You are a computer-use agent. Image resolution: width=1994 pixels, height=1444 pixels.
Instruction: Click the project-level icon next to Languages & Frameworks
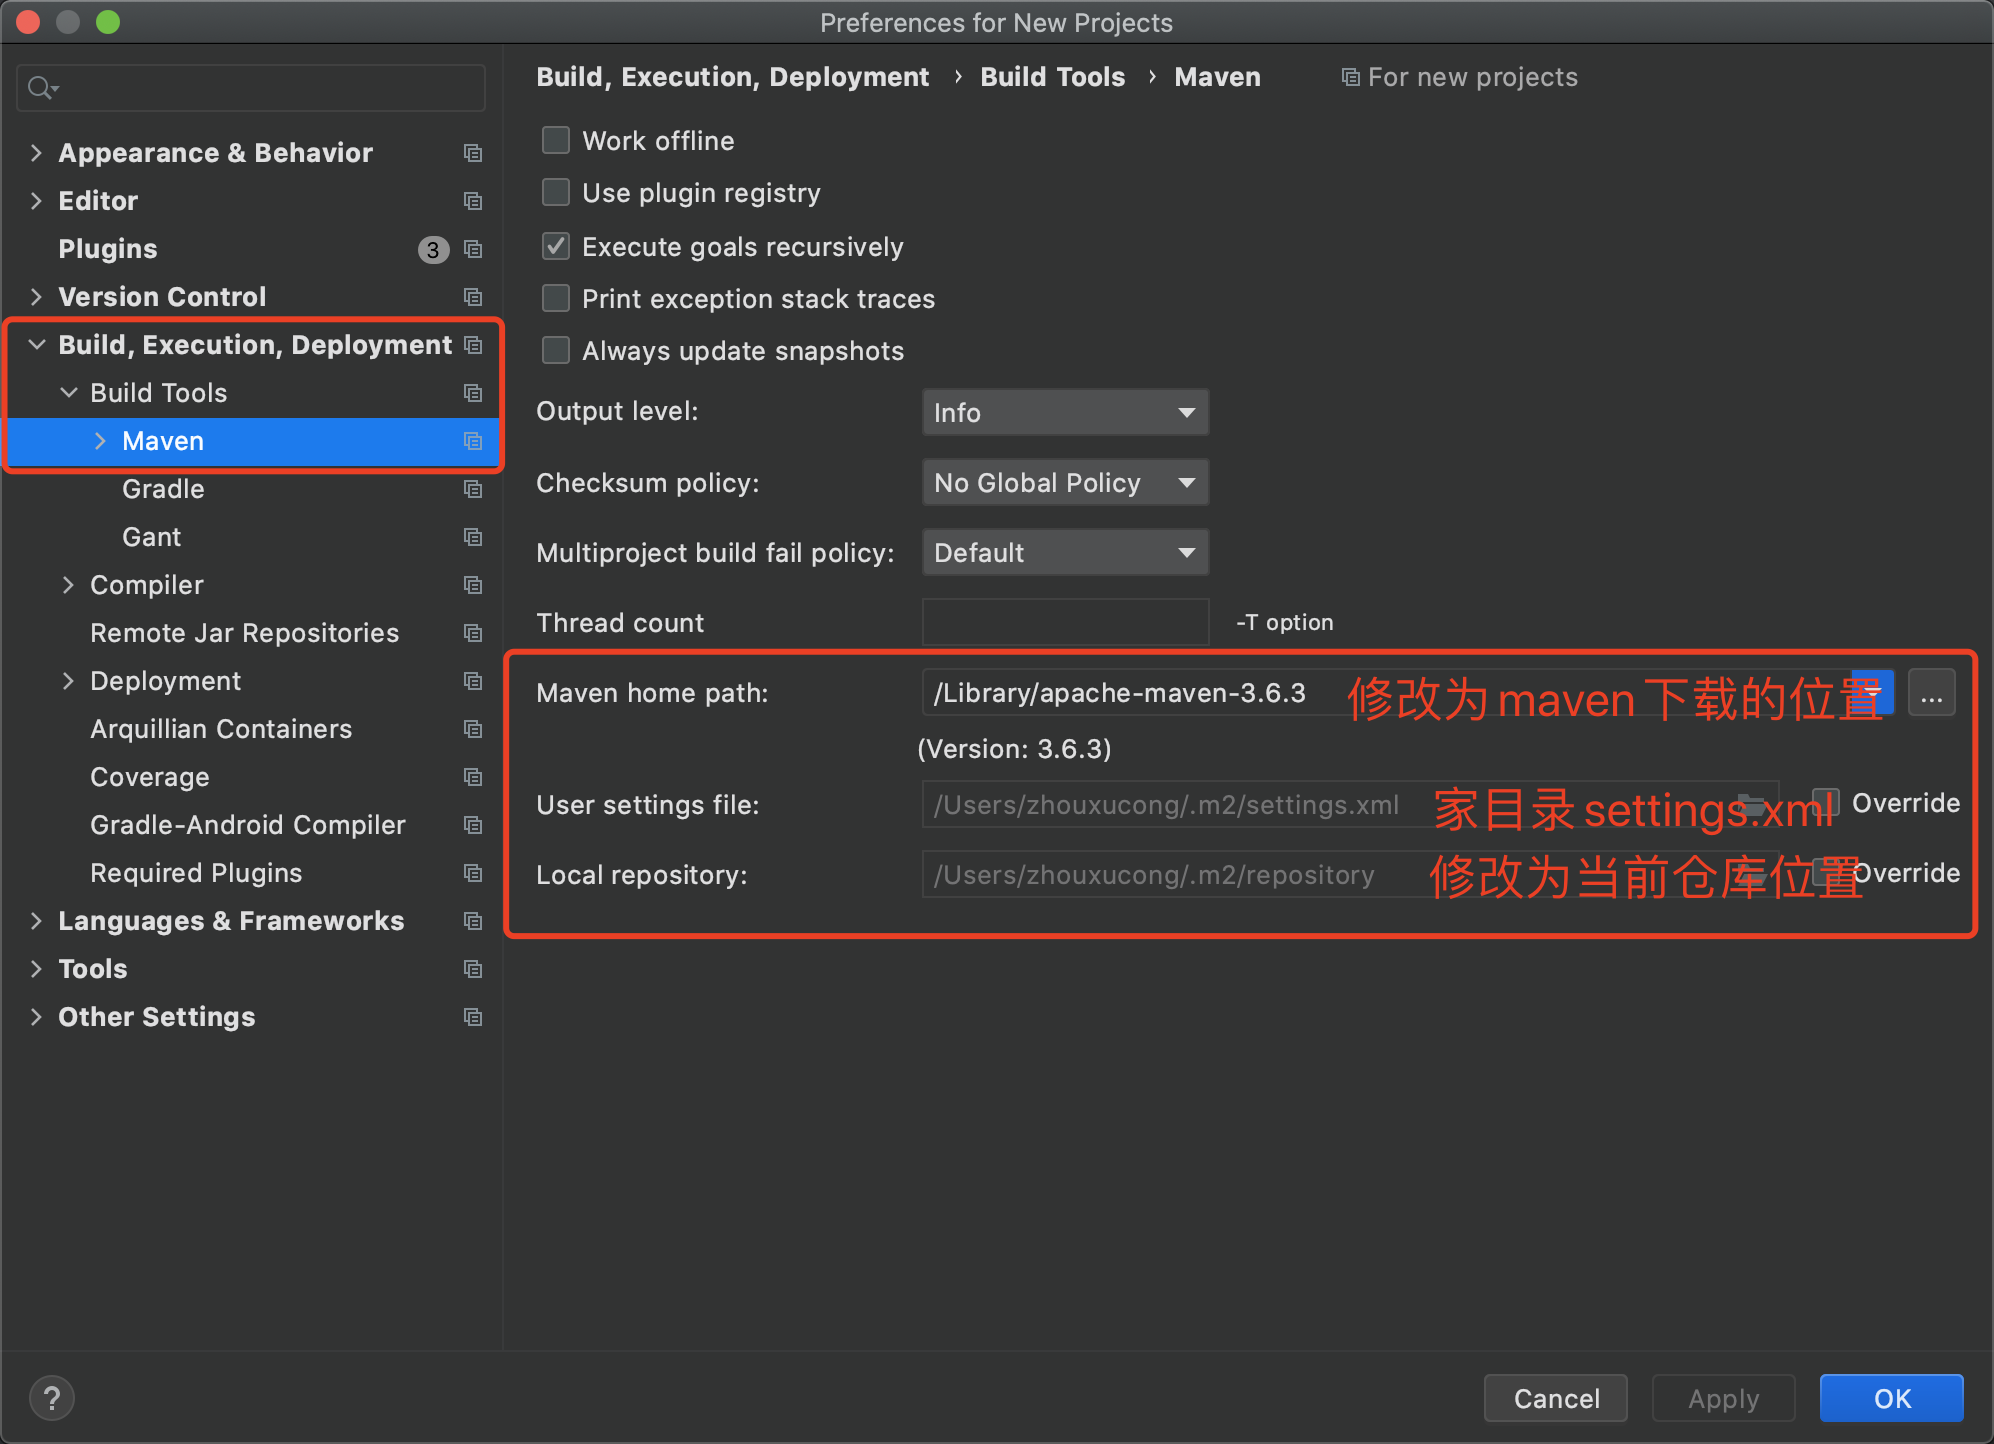(473, 921)
